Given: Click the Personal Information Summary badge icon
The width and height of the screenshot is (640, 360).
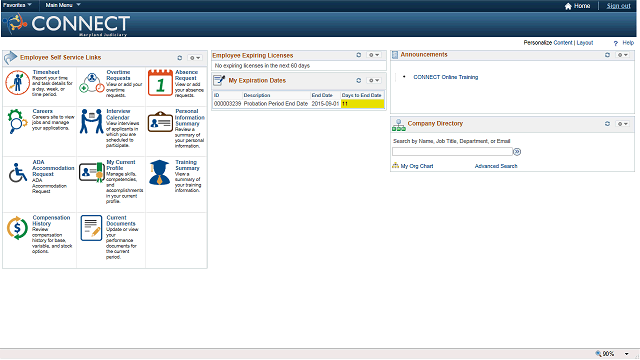Looking at the screenshot, I should click(160, 122).
